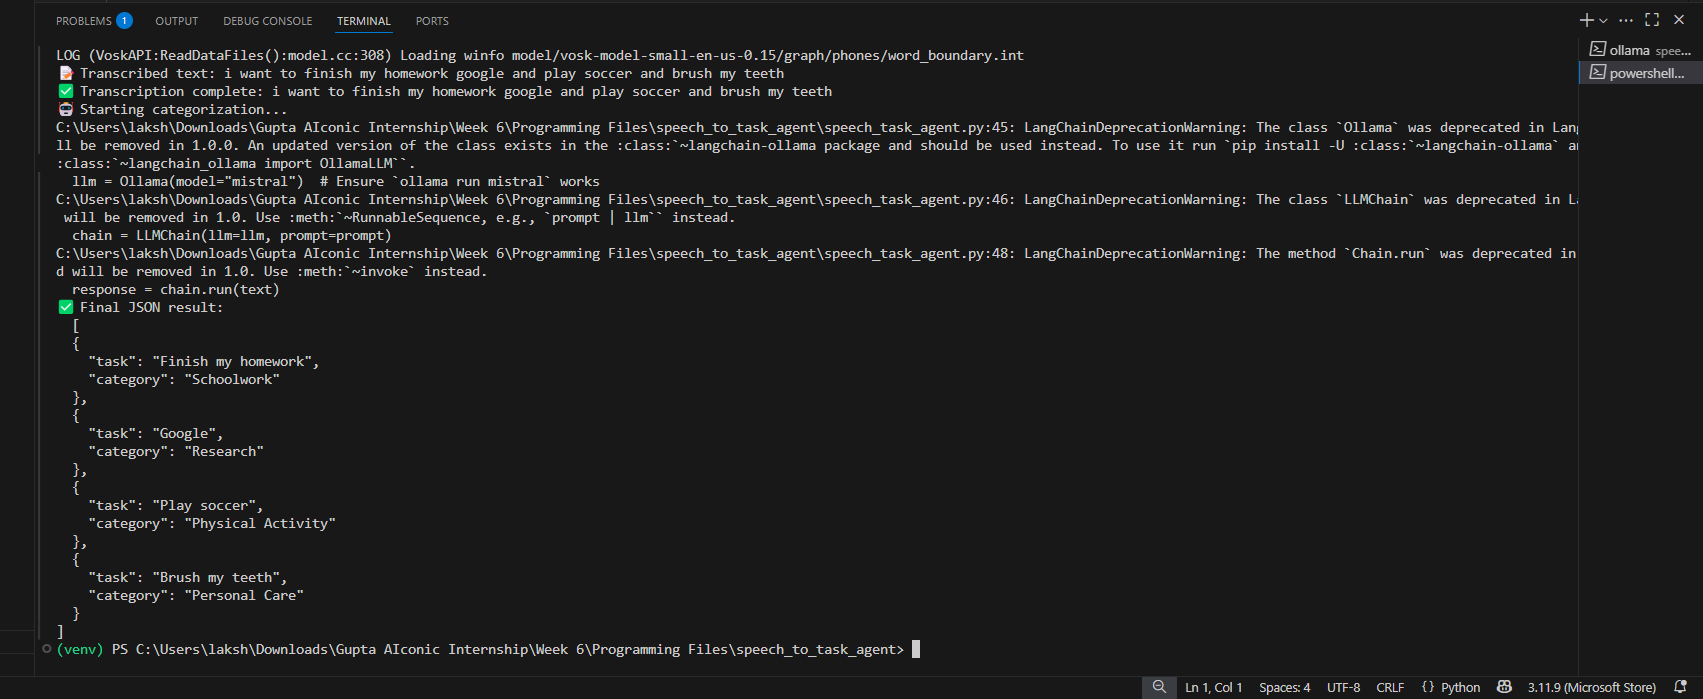Open the Copilot status icon
Viewport: 1703px width, 699px height.
click(x=1504, y=687)
